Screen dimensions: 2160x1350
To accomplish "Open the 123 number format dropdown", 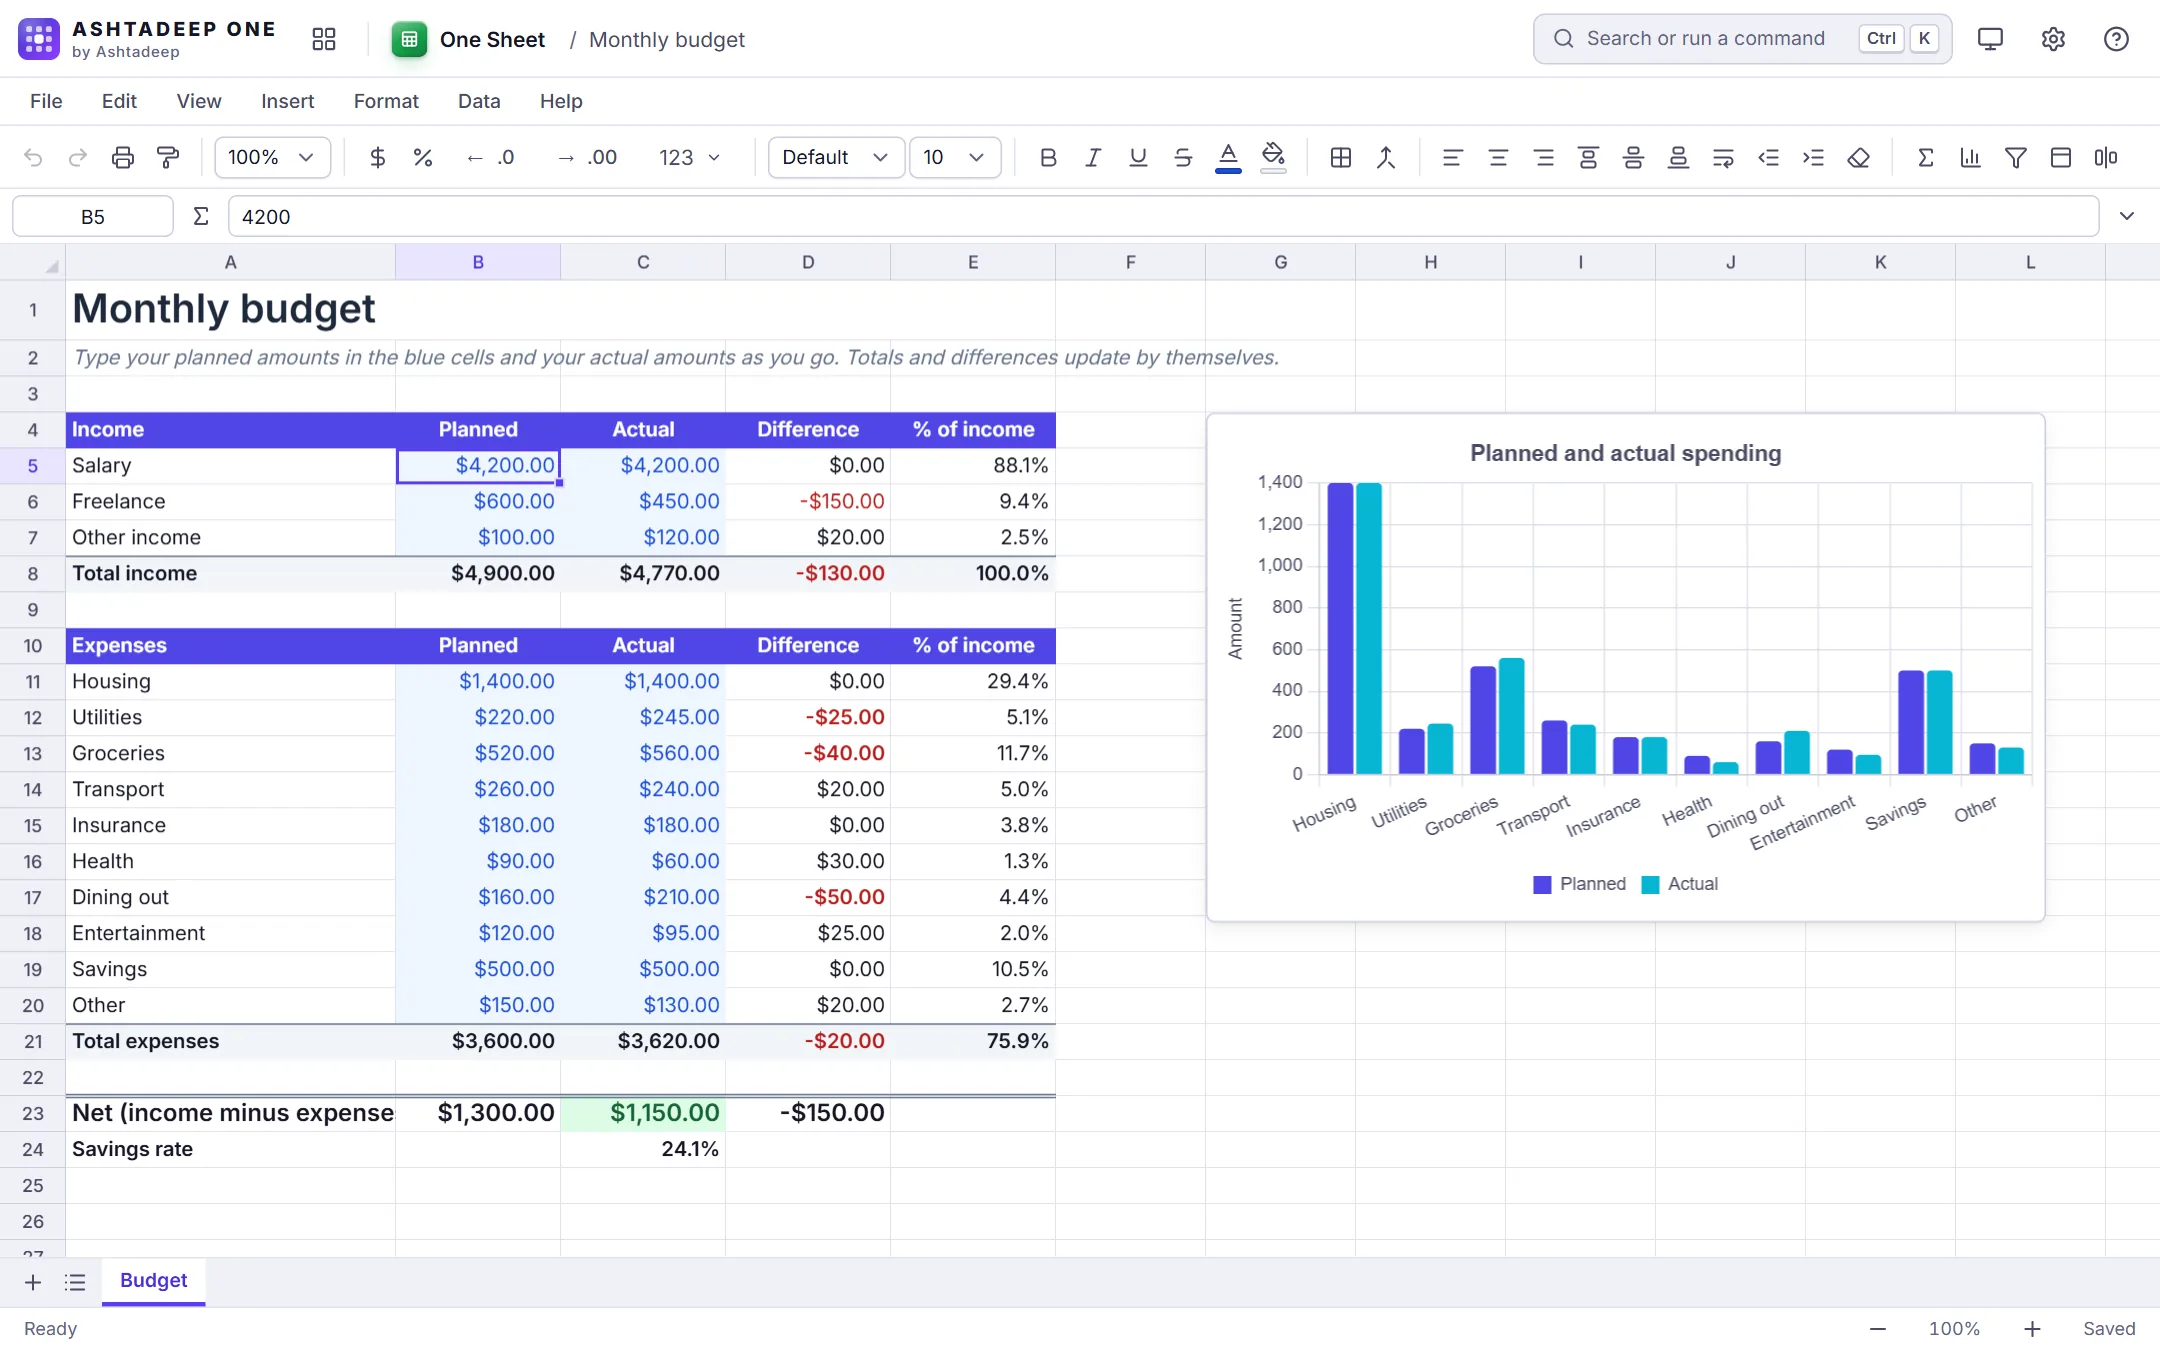I will tap(689, 157).
